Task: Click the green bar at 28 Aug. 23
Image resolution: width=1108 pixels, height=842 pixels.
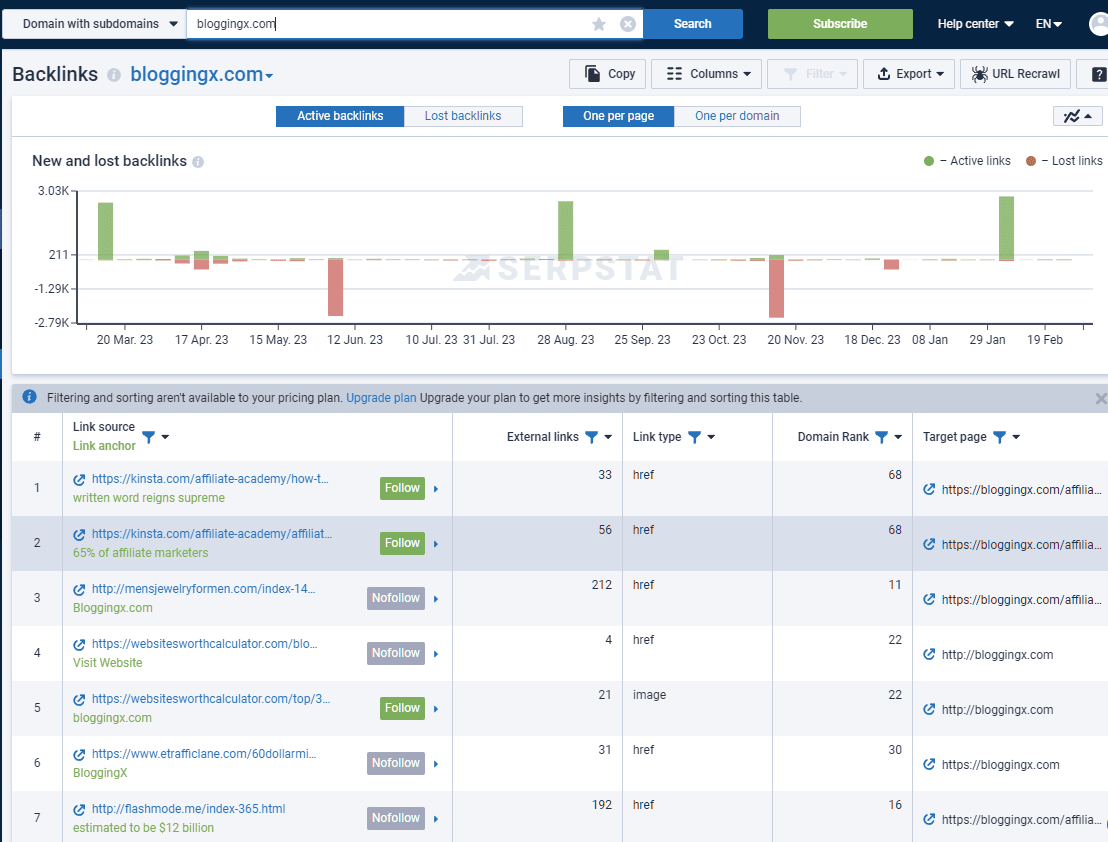Action: coord(565,230)
